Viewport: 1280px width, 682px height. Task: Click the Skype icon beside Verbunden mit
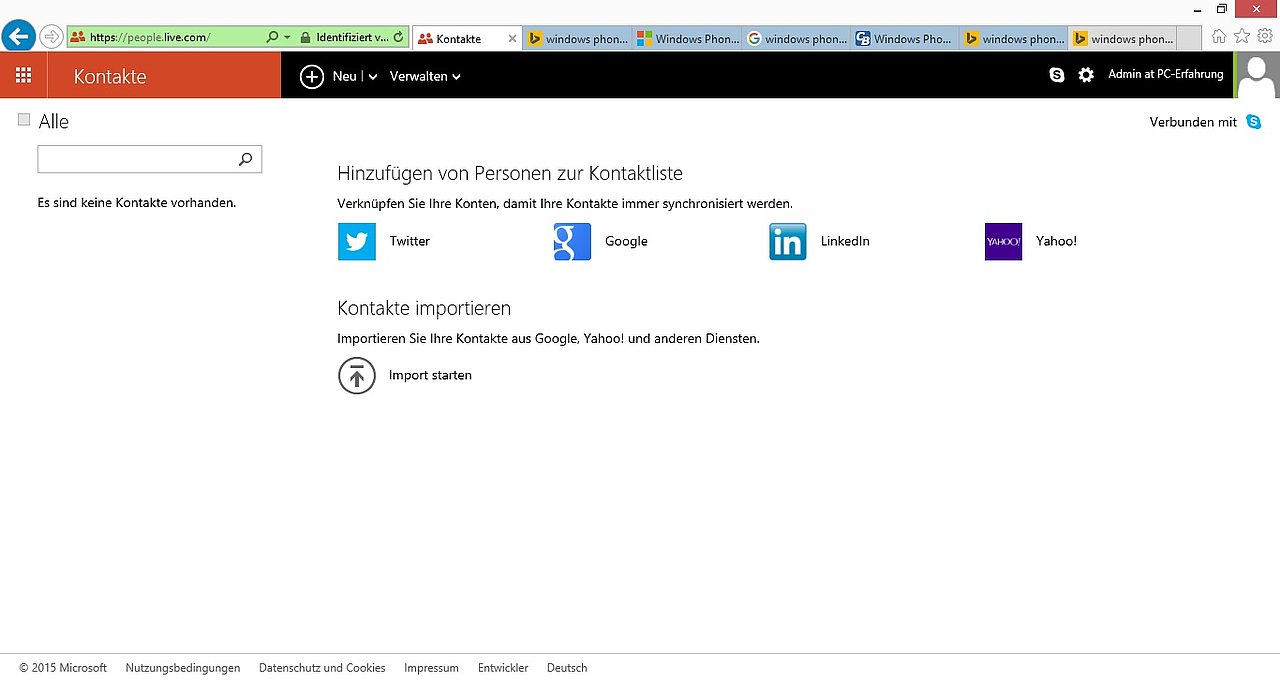1254,122
